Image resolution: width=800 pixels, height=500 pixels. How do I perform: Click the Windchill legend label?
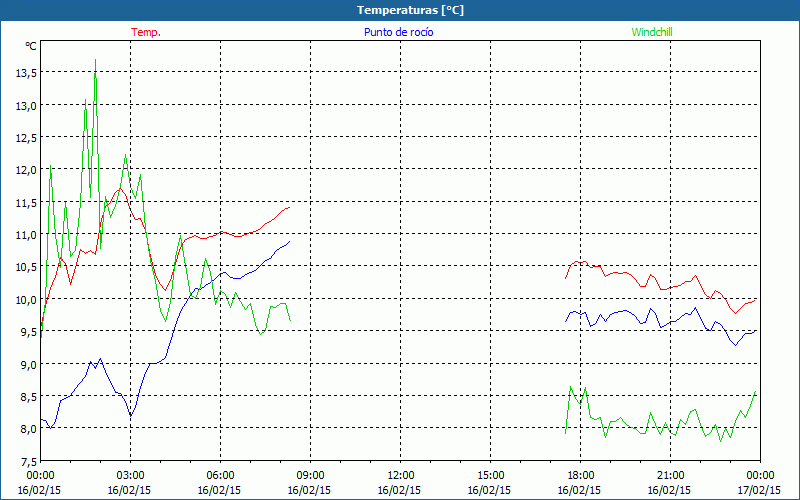652,32
